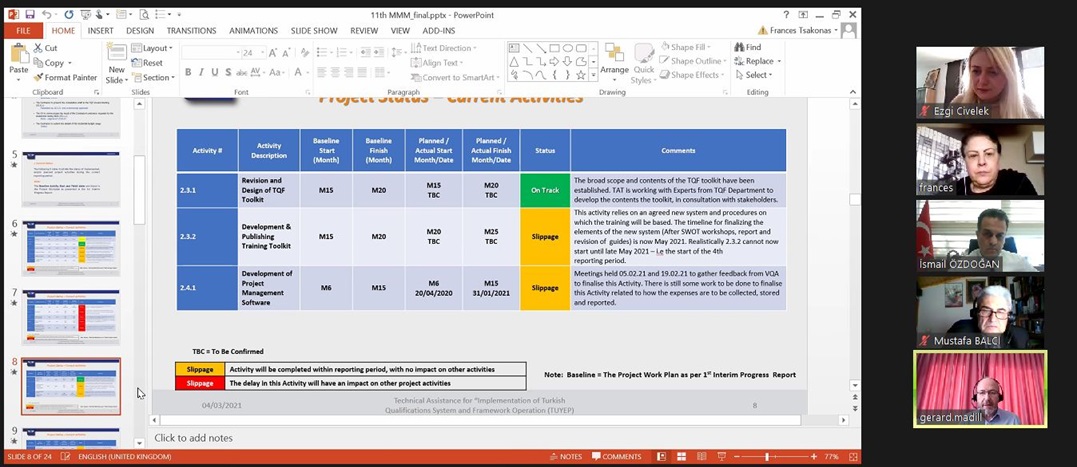Find text in presentation
Viewport: 1077px width, 467px height.
(x=748, y=47)
